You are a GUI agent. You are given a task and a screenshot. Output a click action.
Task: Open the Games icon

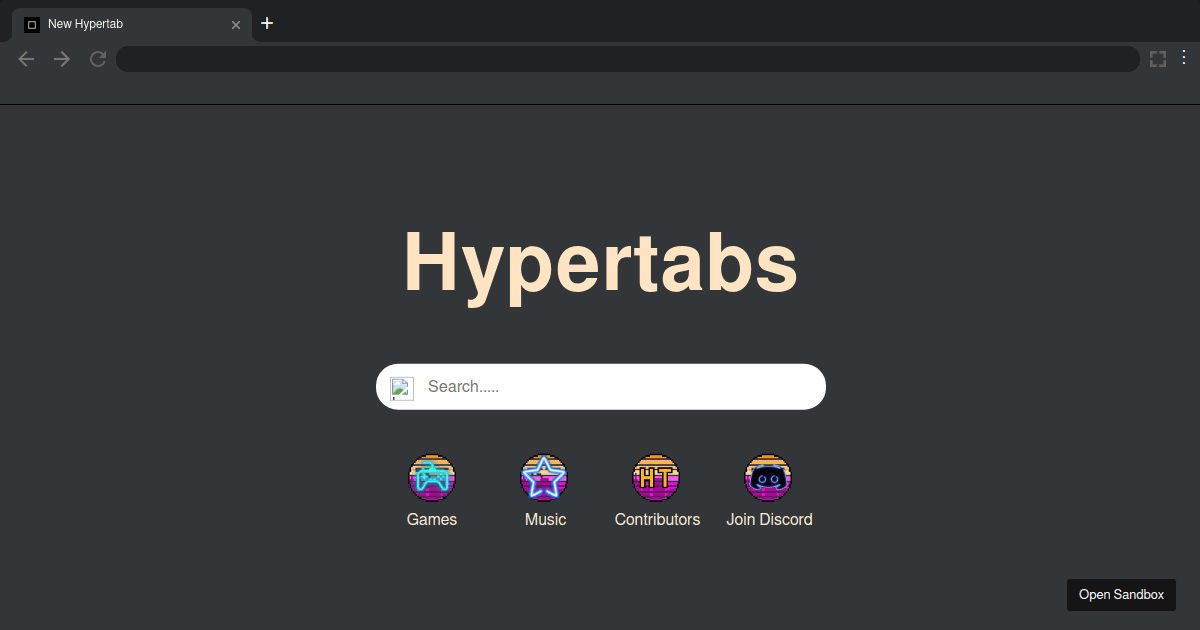coord(432,477)
